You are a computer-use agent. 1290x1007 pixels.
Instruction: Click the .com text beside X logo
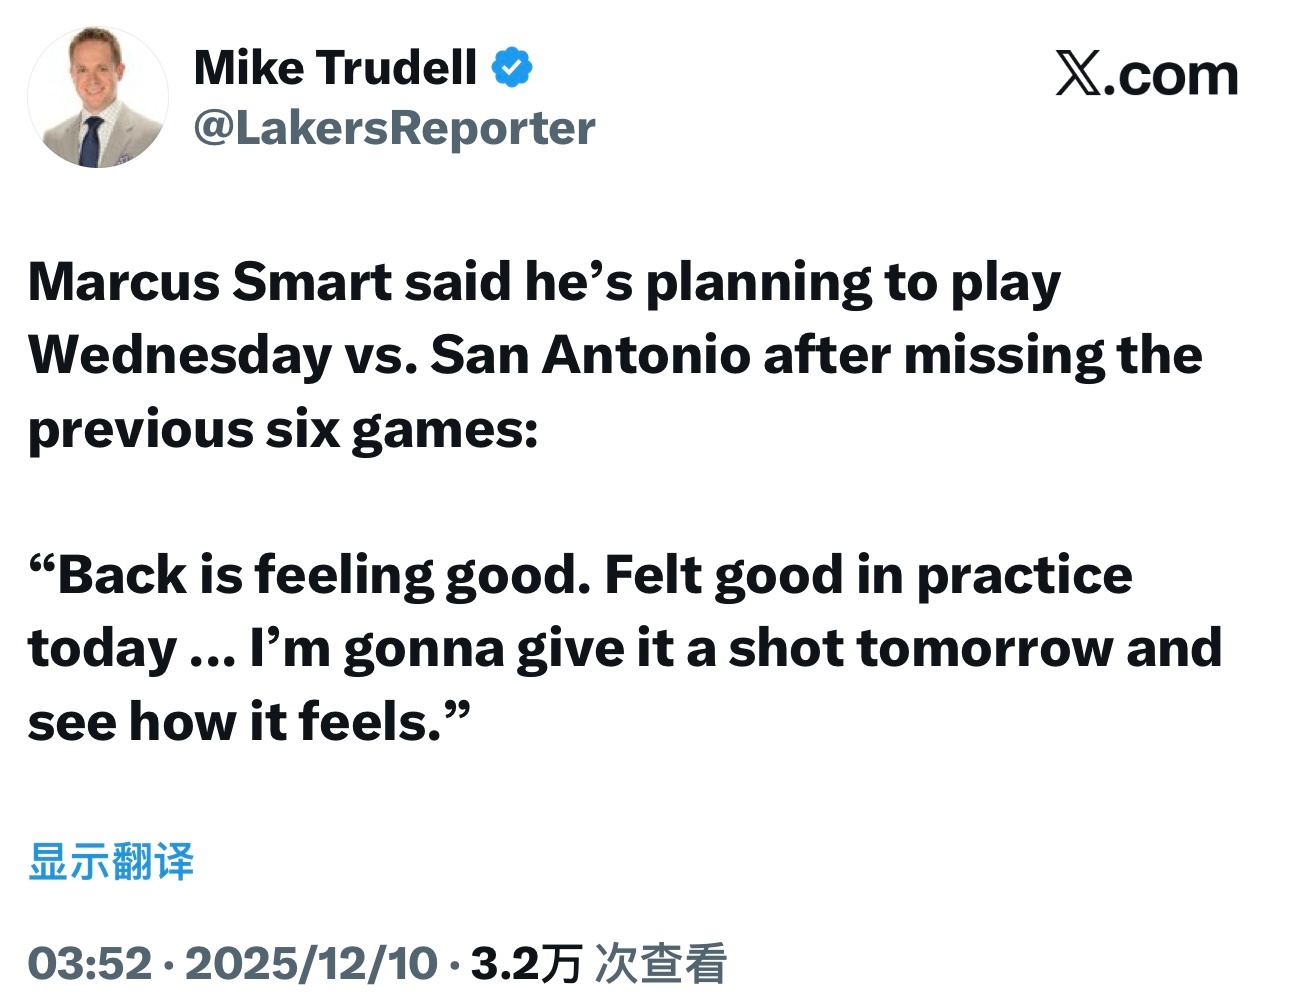coord(1171,76)
